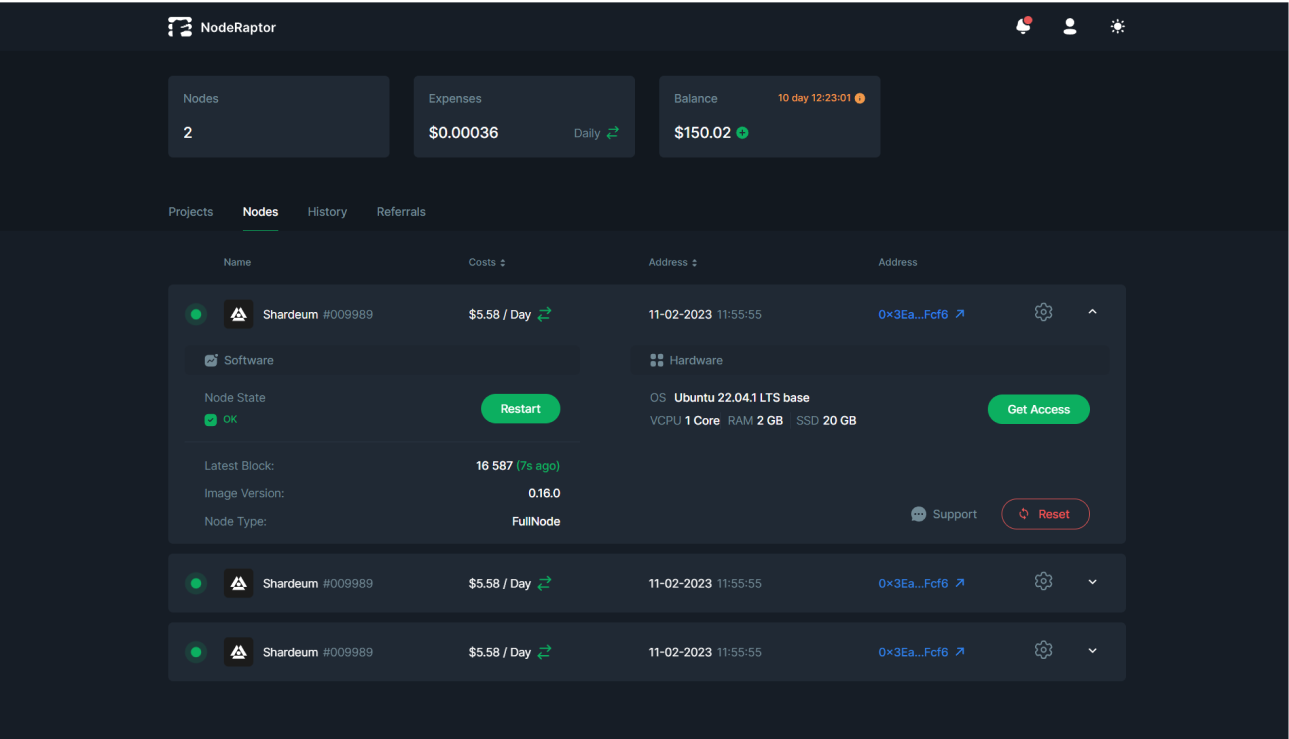Click the Image Version 0.16.0 value
The image size is (1289, 739).
click(544, 493)
